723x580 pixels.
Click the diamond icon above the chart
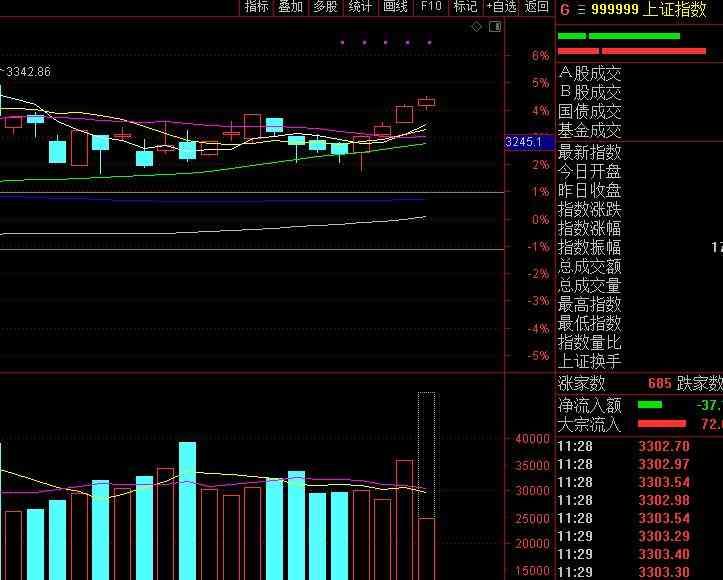[476, 26]
